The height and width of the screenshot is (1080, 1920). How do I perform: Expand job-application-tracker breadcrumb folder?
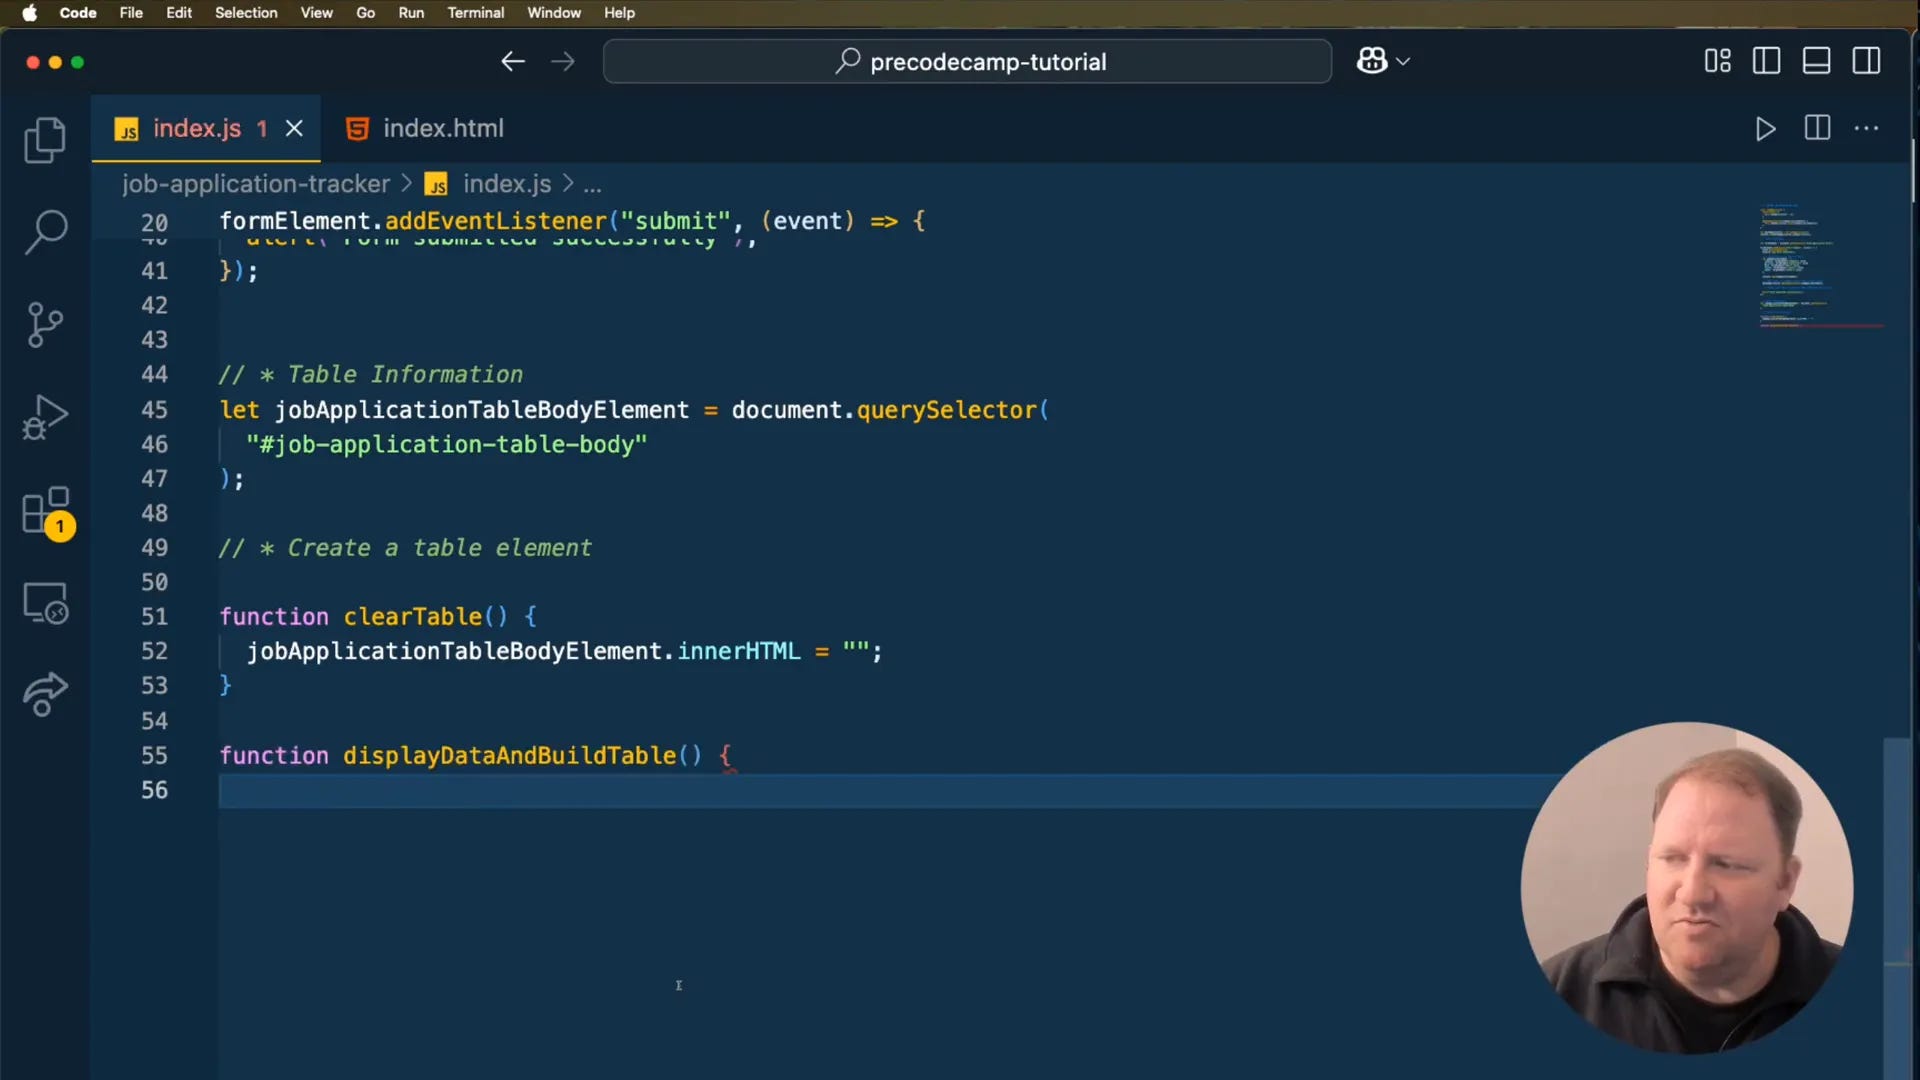click(256, 184)
